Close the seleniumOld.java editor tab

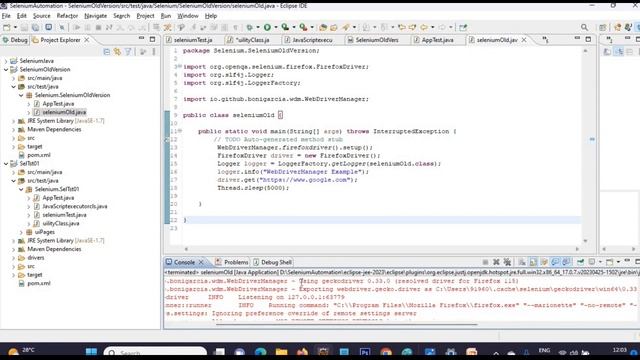524,40
